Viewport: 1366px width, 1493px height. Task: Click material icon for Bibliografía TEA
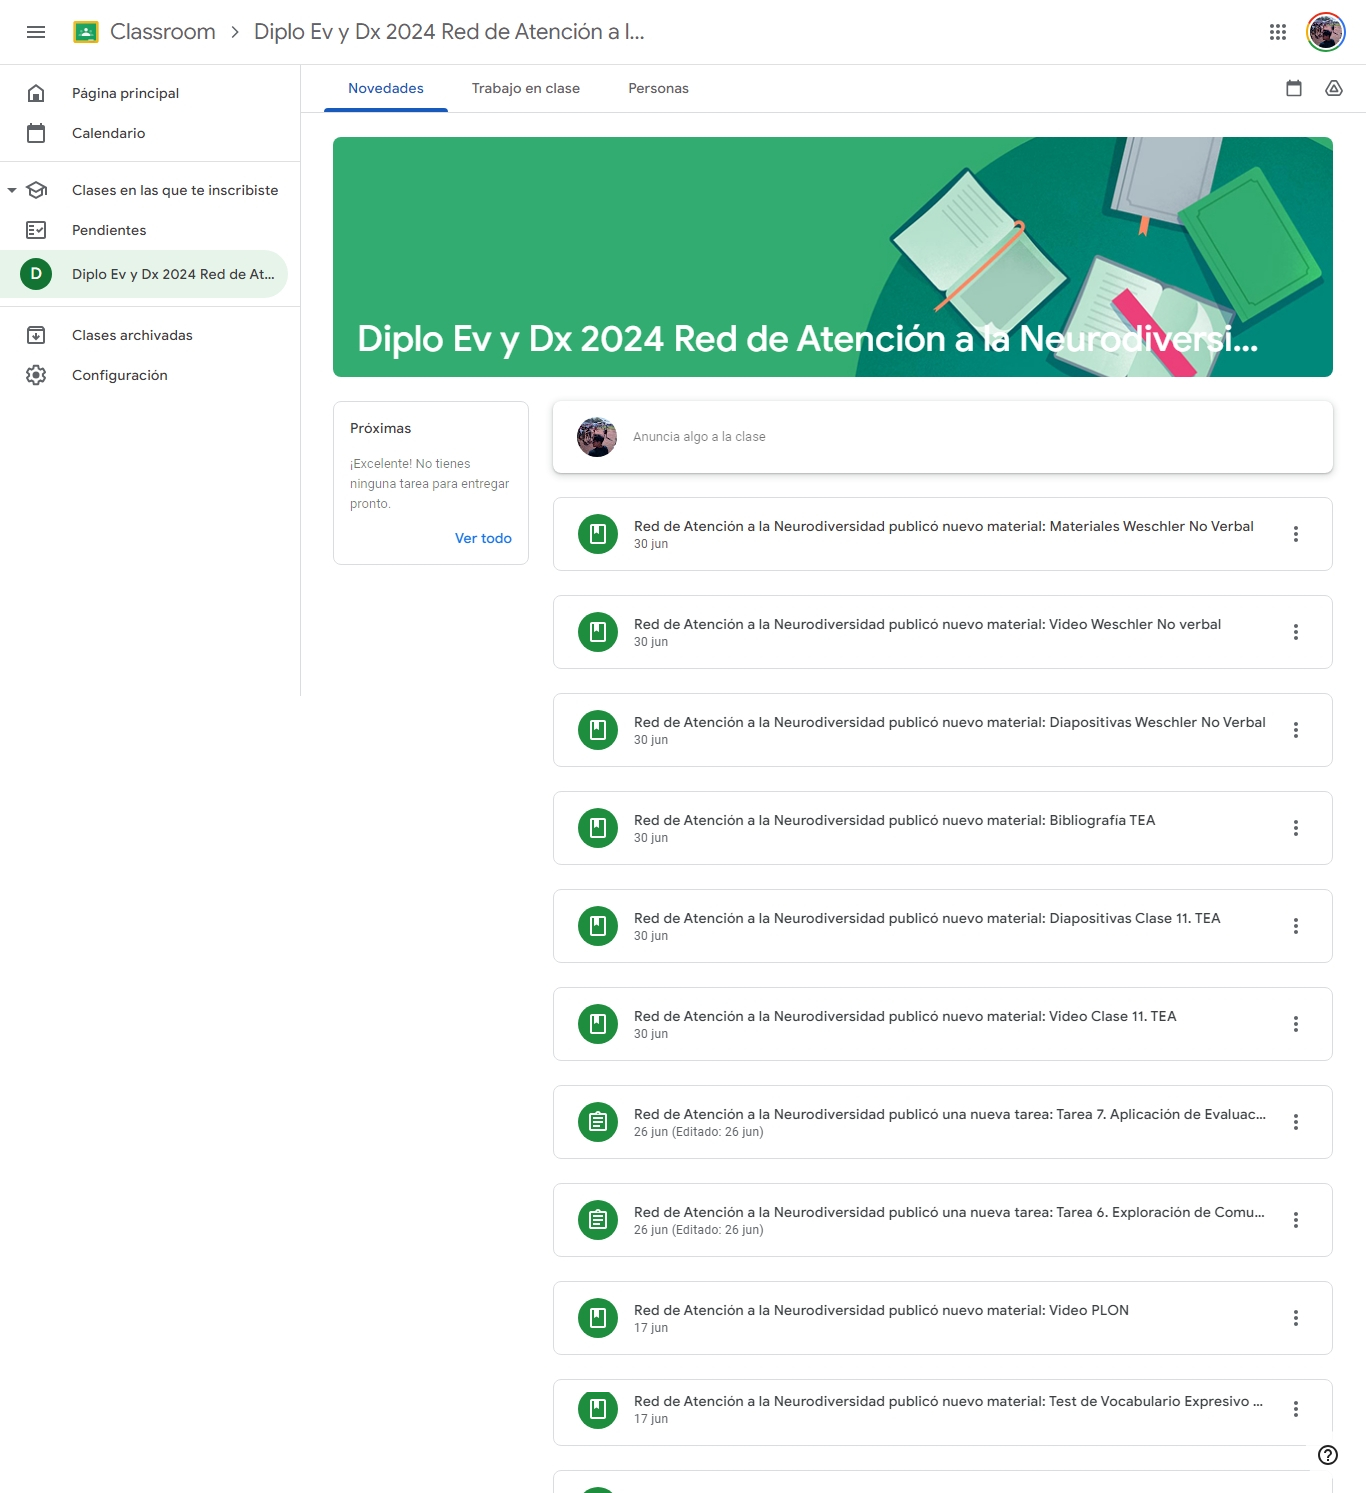point(598,828)
